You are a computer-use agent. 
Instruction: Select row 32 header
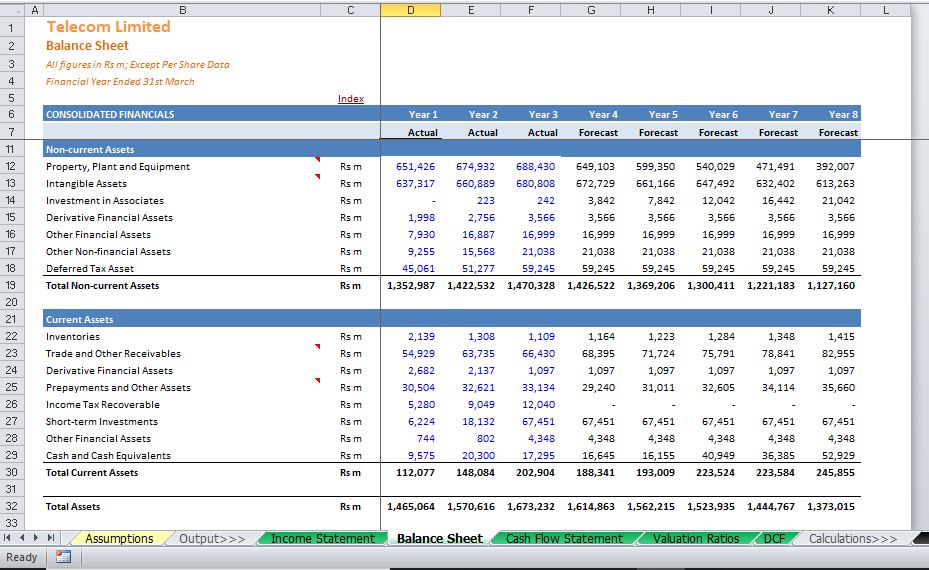[x=11, y=506]
